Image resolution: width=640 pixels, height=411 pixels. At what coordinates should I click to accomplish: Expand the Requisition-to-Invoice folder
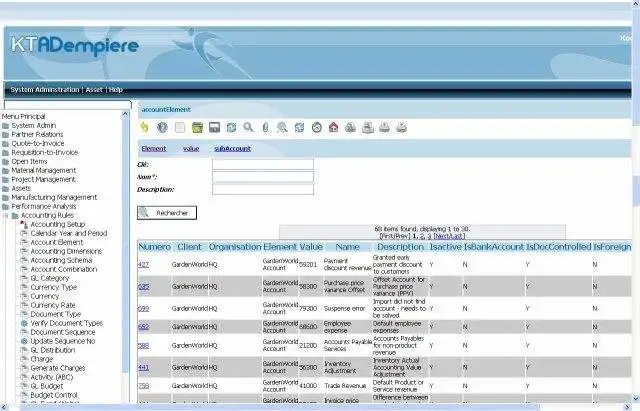(x=5, y=153)
